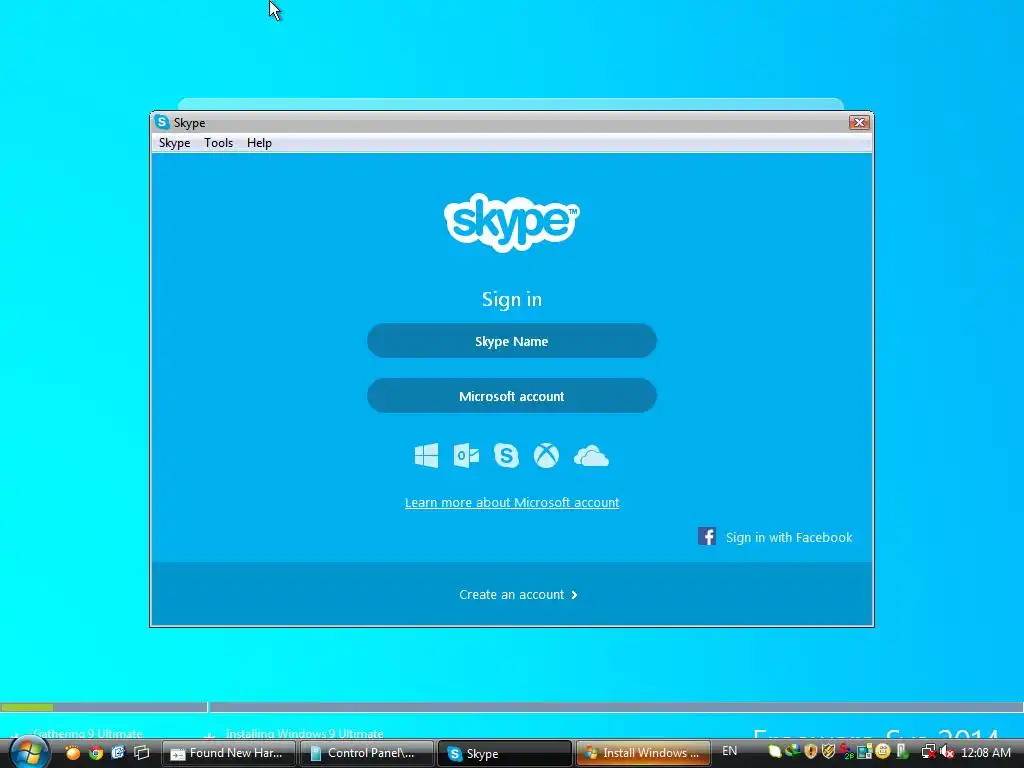Switch to Control Panel taskbar button

[x=367, y=753]
